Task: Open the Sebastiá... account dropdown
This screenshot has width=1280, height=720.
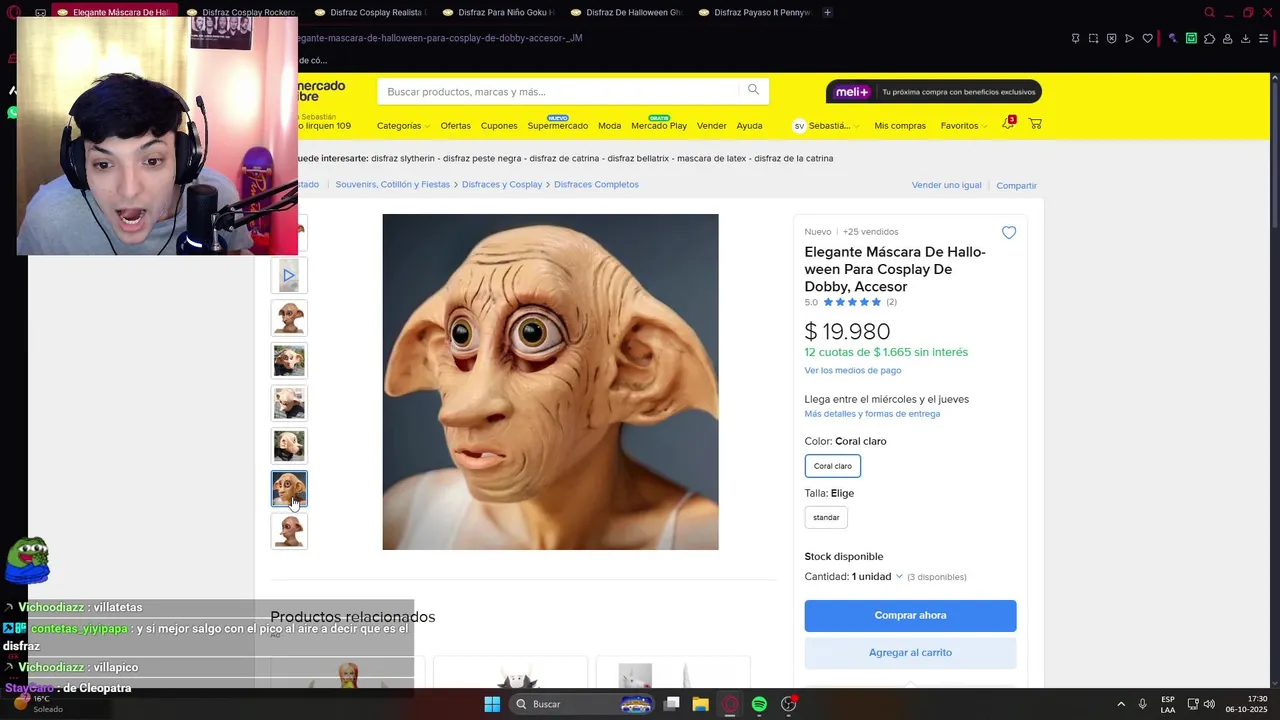Action: pyautogui.click(x=826, y=126)
